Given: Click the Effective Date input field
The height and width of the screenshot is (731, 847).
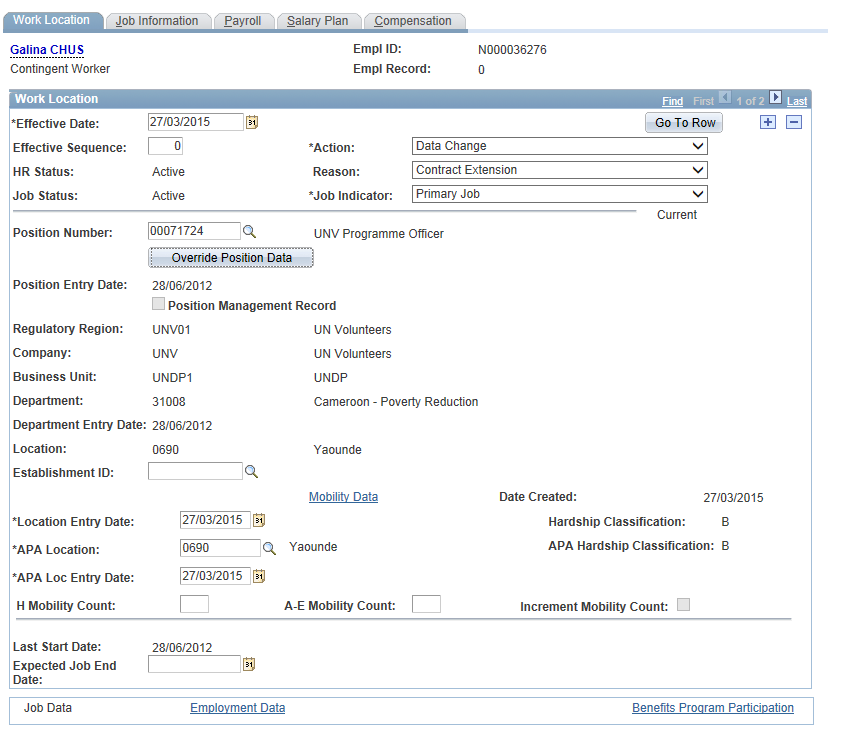Looking at the screenshot, I should [196, 122].
